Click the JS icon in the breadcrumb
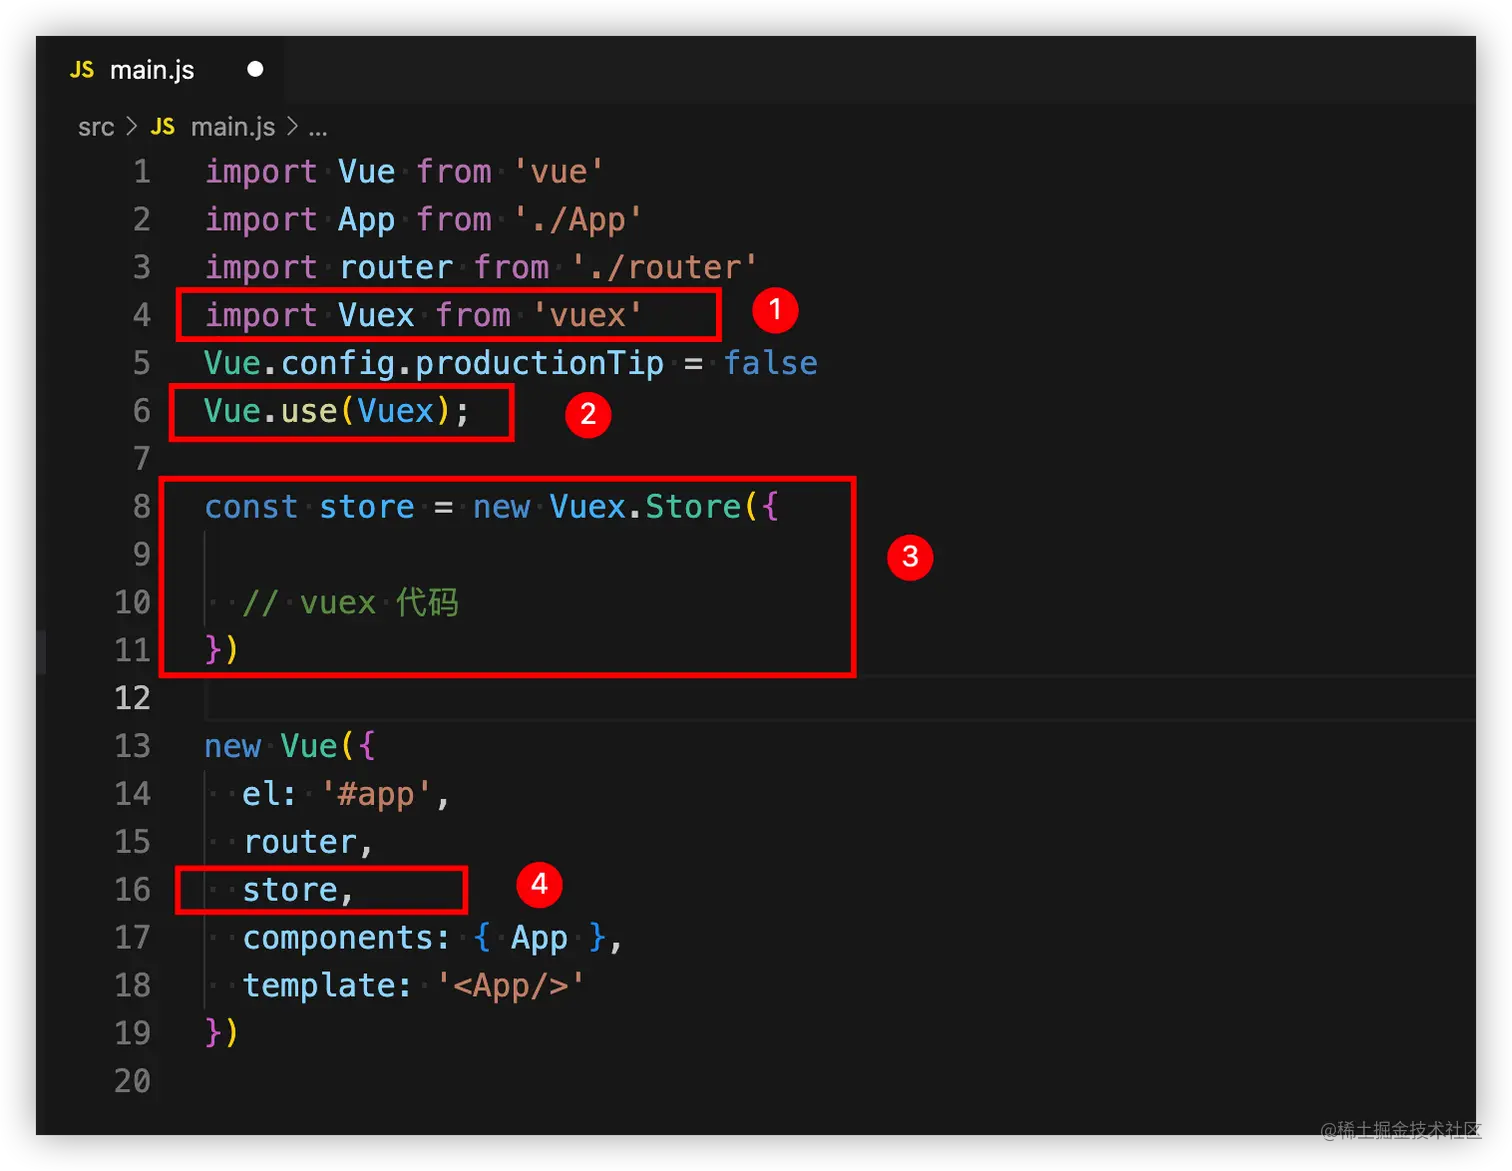 tap(162, 127)
